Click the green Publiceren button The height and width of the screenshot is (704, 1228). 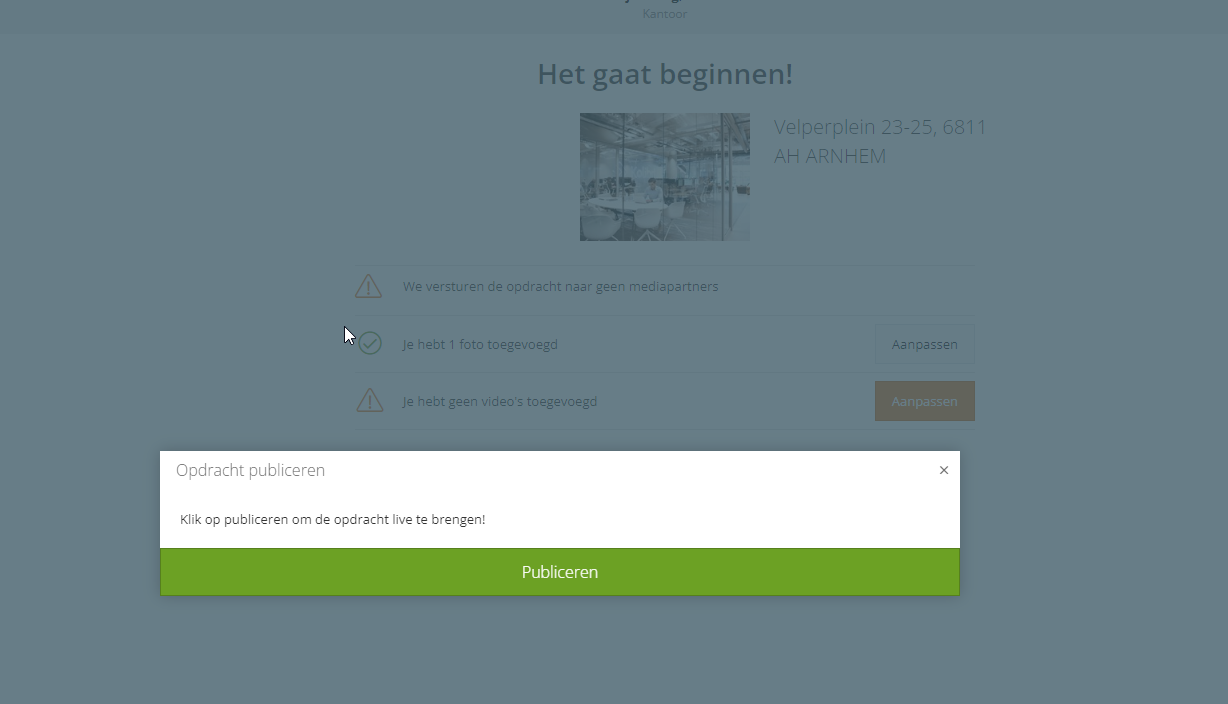(x=560, y=572)
